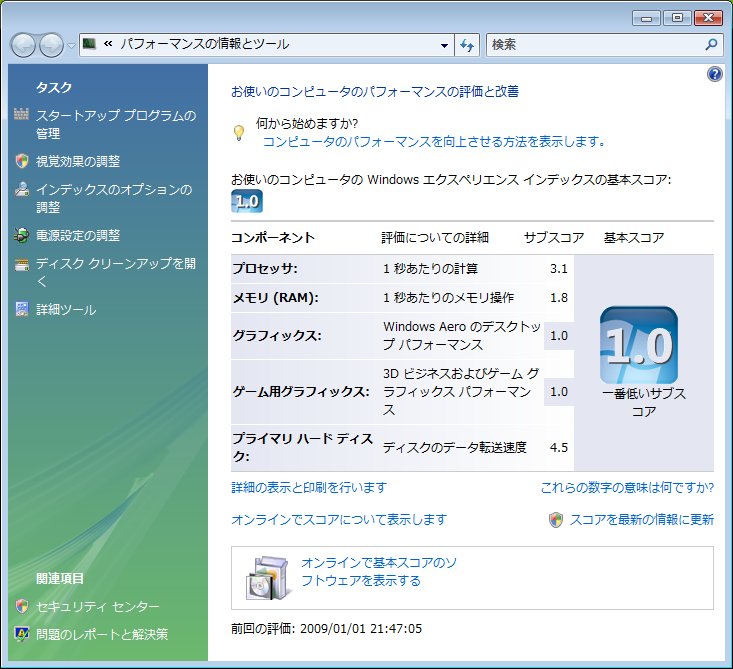The height and width of the screenshot is (669, 733).
Task: Maximize the window
Action: click(x=677, y=18)
